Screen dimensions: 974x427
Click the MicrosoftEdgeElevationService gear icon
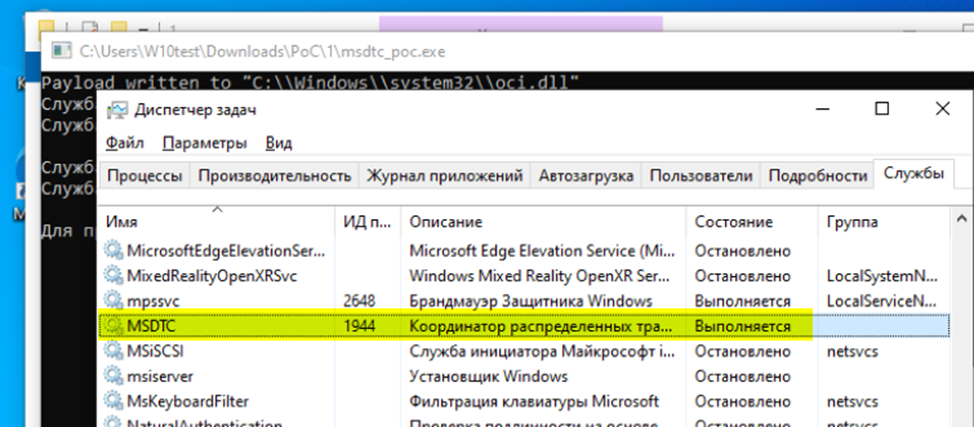click(114, 251)
